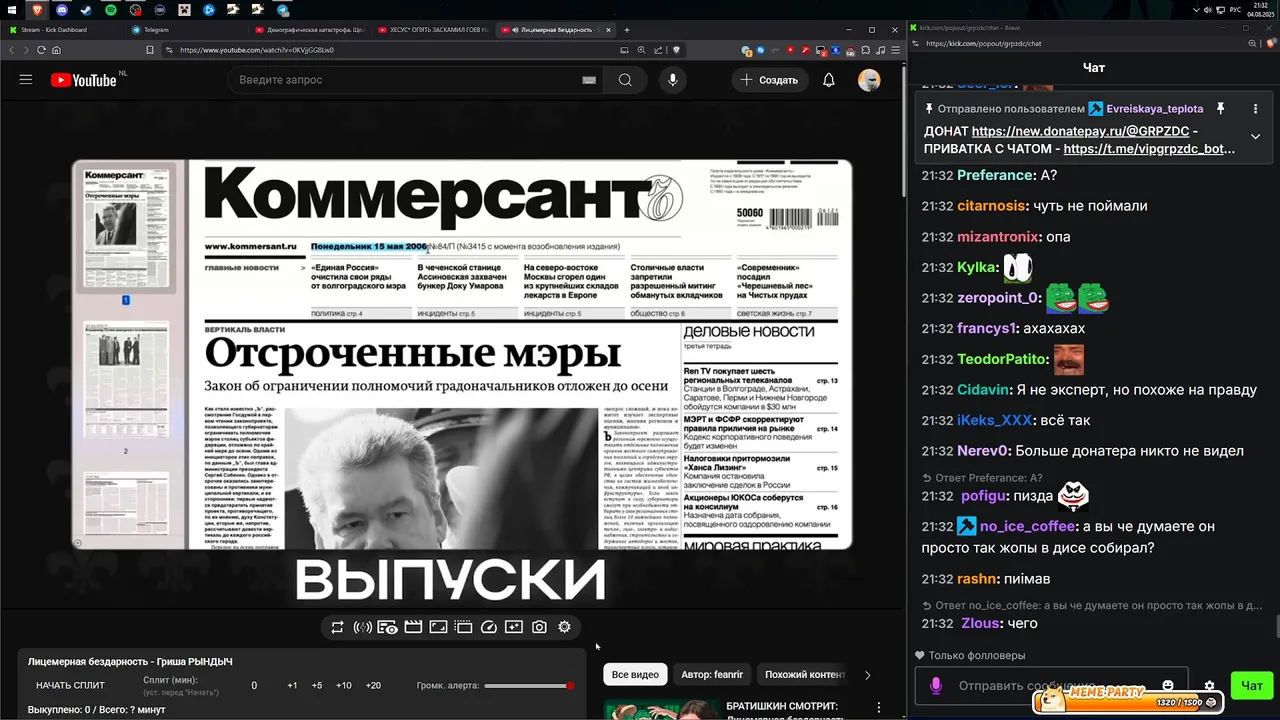The image size is (1280, 720).
Task: Click the youtube.com address bar URL
Action: click(x=257, y=50)
